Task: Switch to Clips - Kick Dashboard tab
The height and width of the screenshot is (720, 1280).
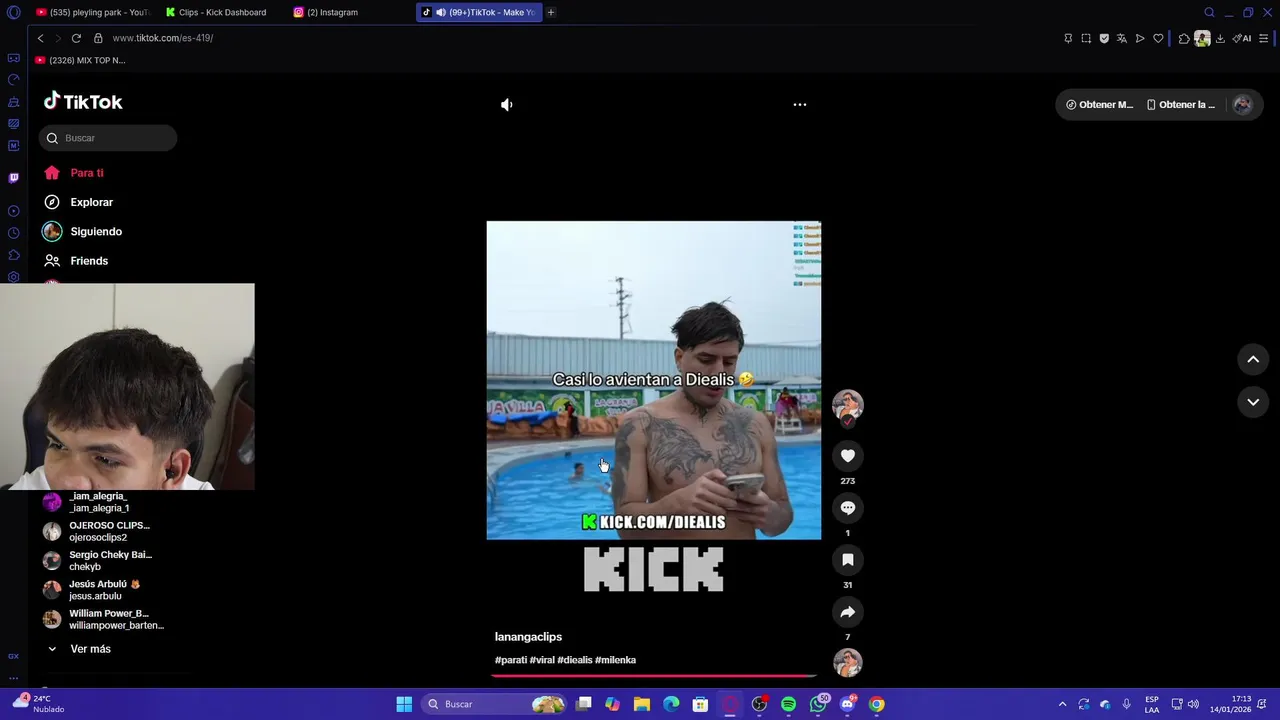Action: (x=217, y=12)
